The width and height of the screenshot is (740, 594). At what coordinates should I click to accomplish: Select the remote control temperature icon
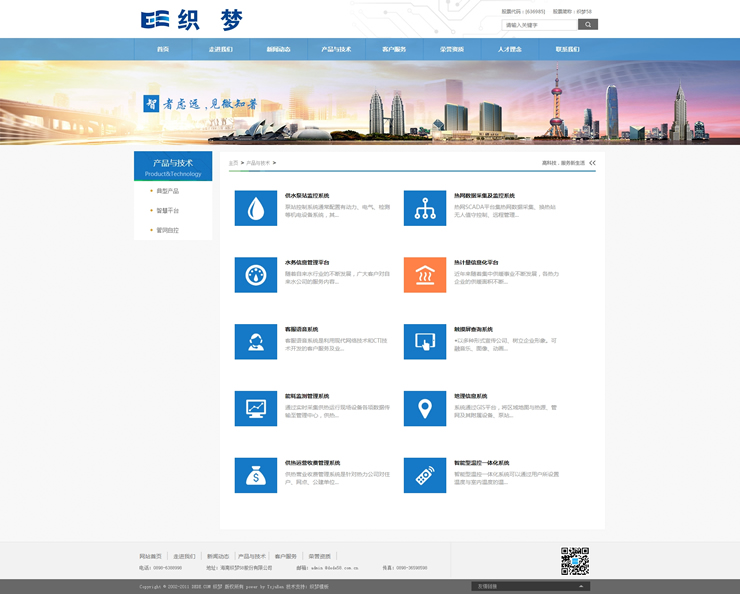coord(425,475)
